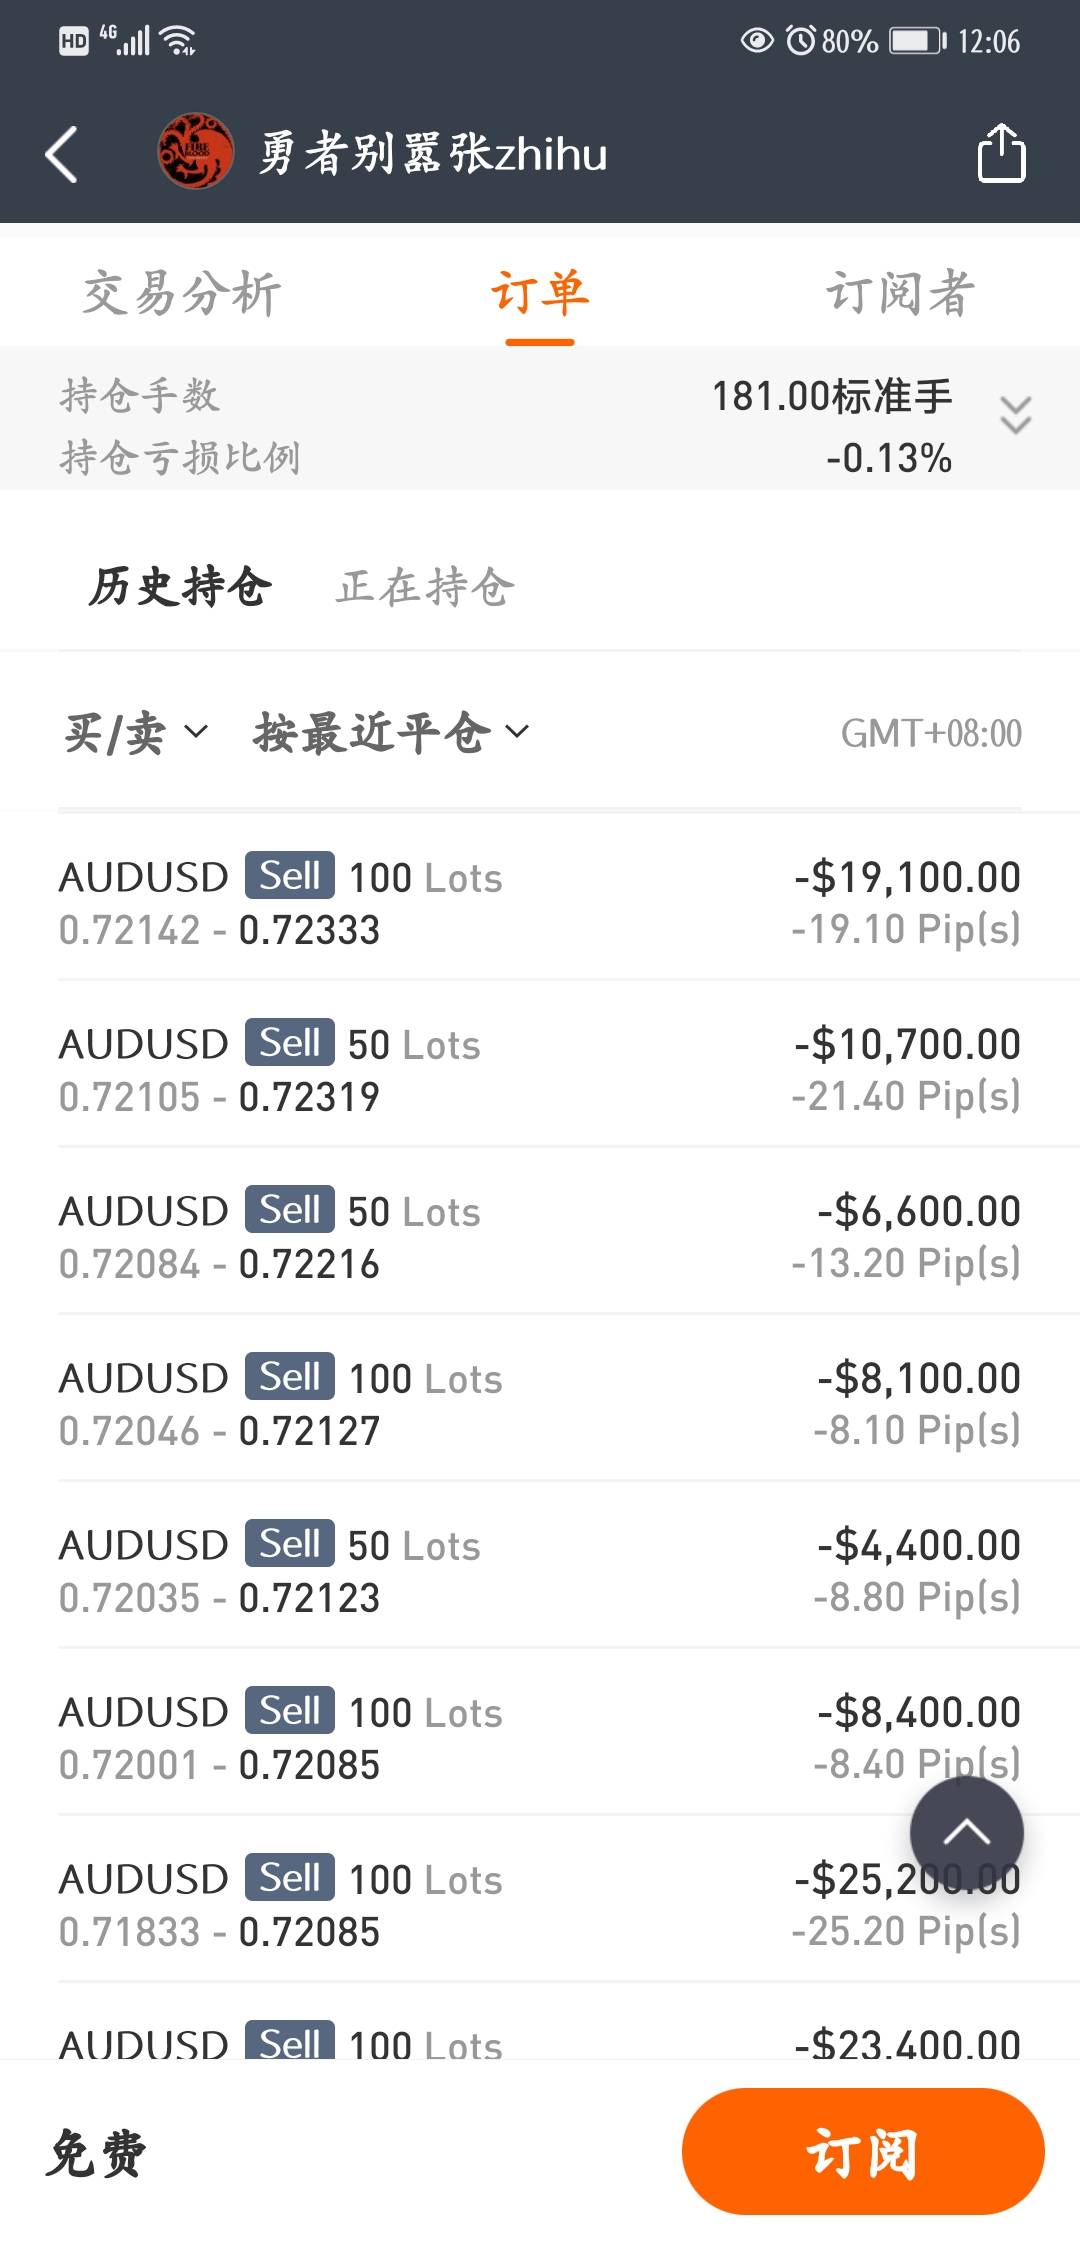The width and height of the screenshot is (1080, 2244).
Task: Open the 按最近平仓 sort dropdown
Action: click(x=390, y=733)
